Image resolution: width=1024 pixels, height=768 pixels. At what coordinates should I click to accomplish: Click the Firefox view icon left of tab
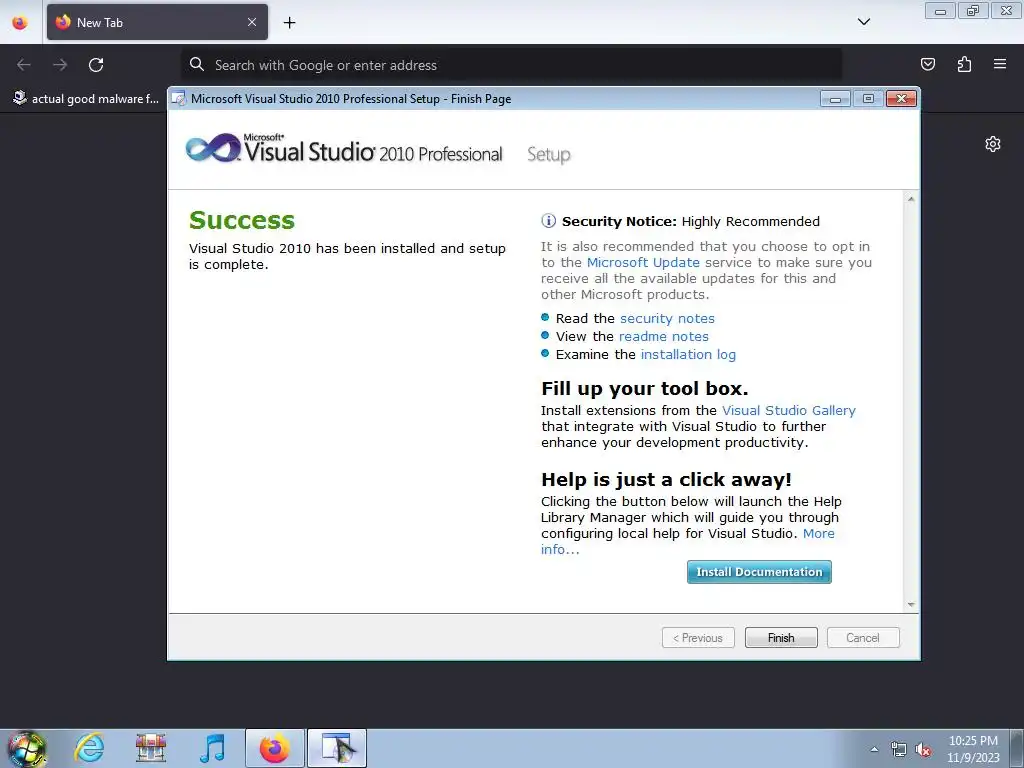(20, 22)
